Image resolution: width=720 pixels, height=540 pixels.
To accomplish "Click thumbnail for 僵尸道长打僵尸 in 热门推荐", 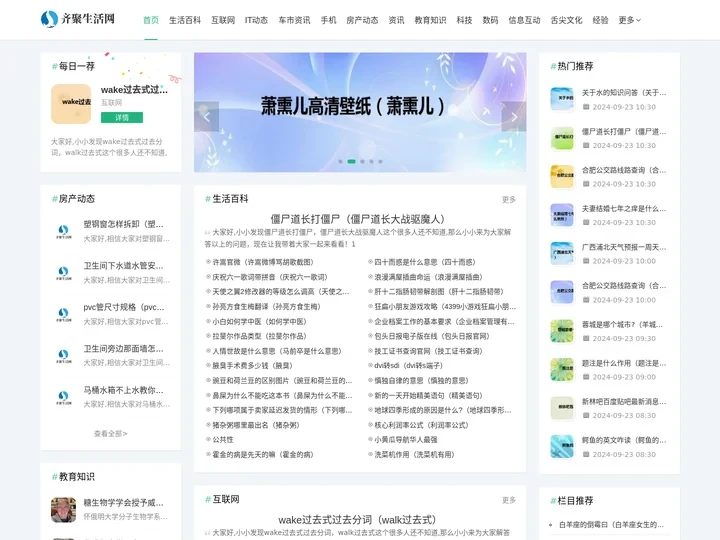I will point(562,138).
